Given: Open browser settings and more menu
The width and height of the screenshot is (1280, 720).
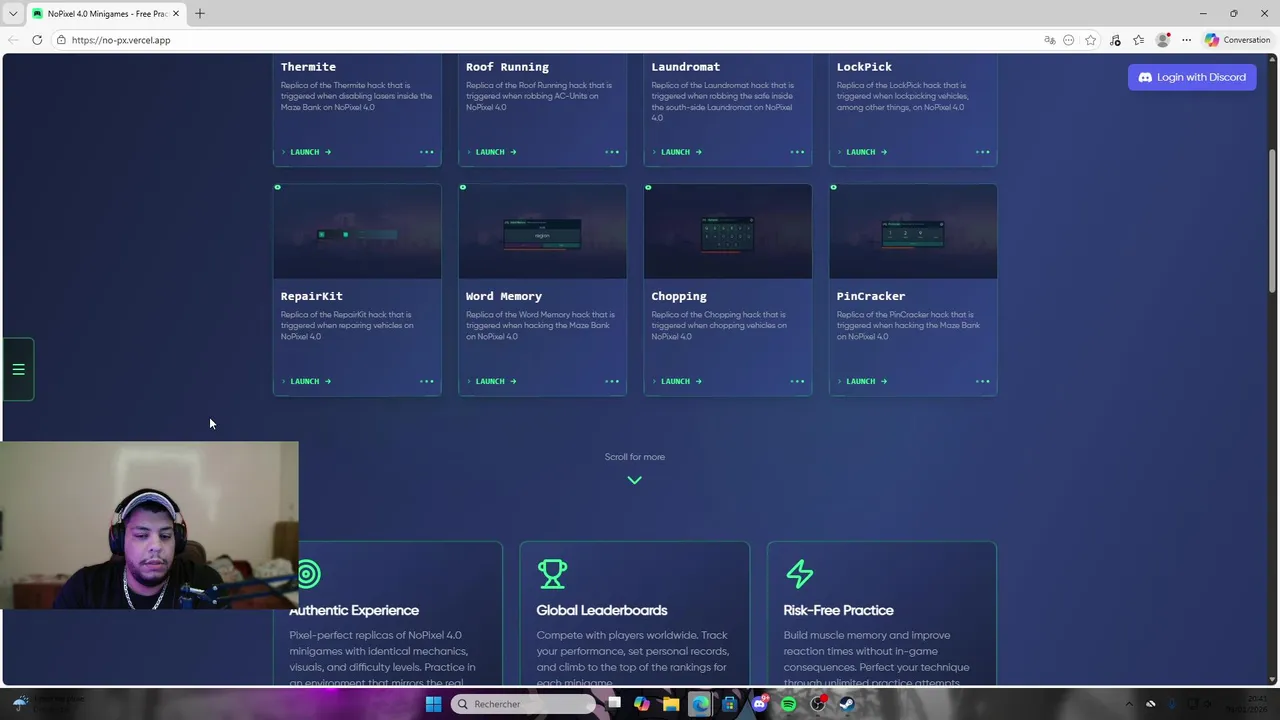Looking at the screenshot, I should [1186, 40].
